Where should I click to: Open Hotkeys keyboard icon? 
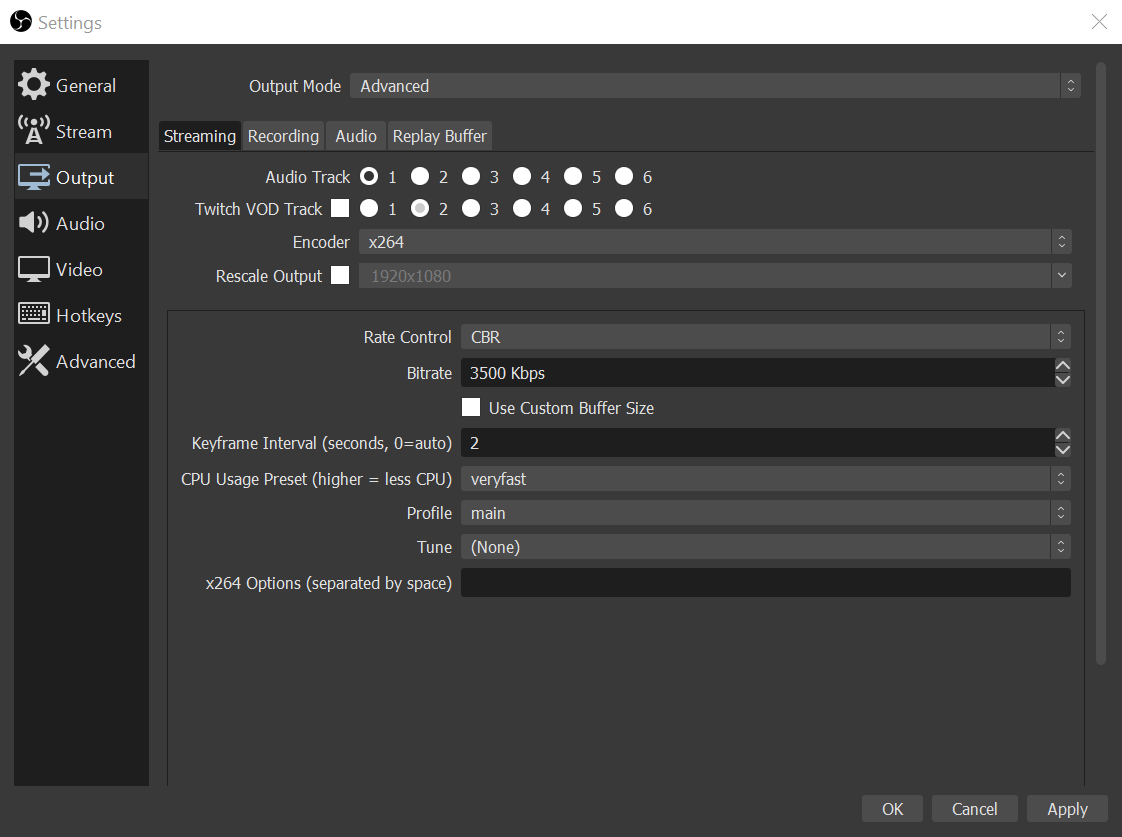[34, 315]
